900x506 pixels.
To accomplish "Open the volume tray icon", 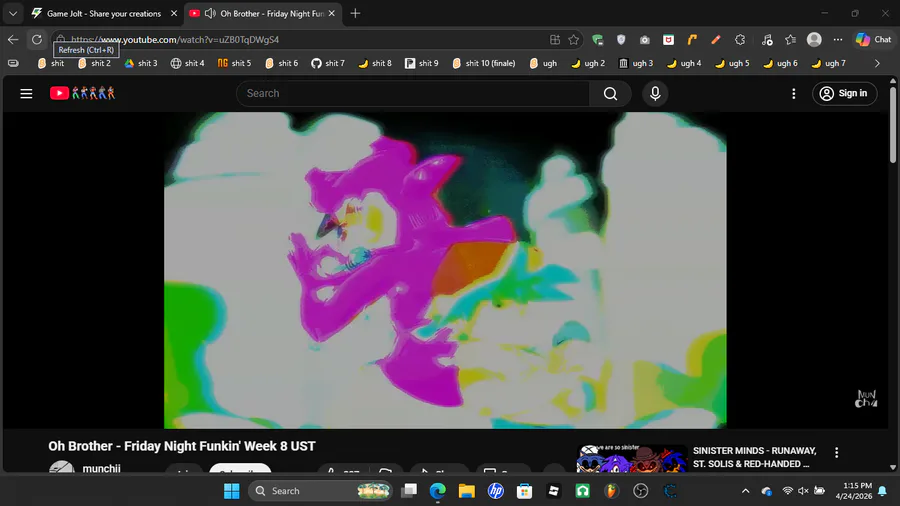I will pos(803,491).
